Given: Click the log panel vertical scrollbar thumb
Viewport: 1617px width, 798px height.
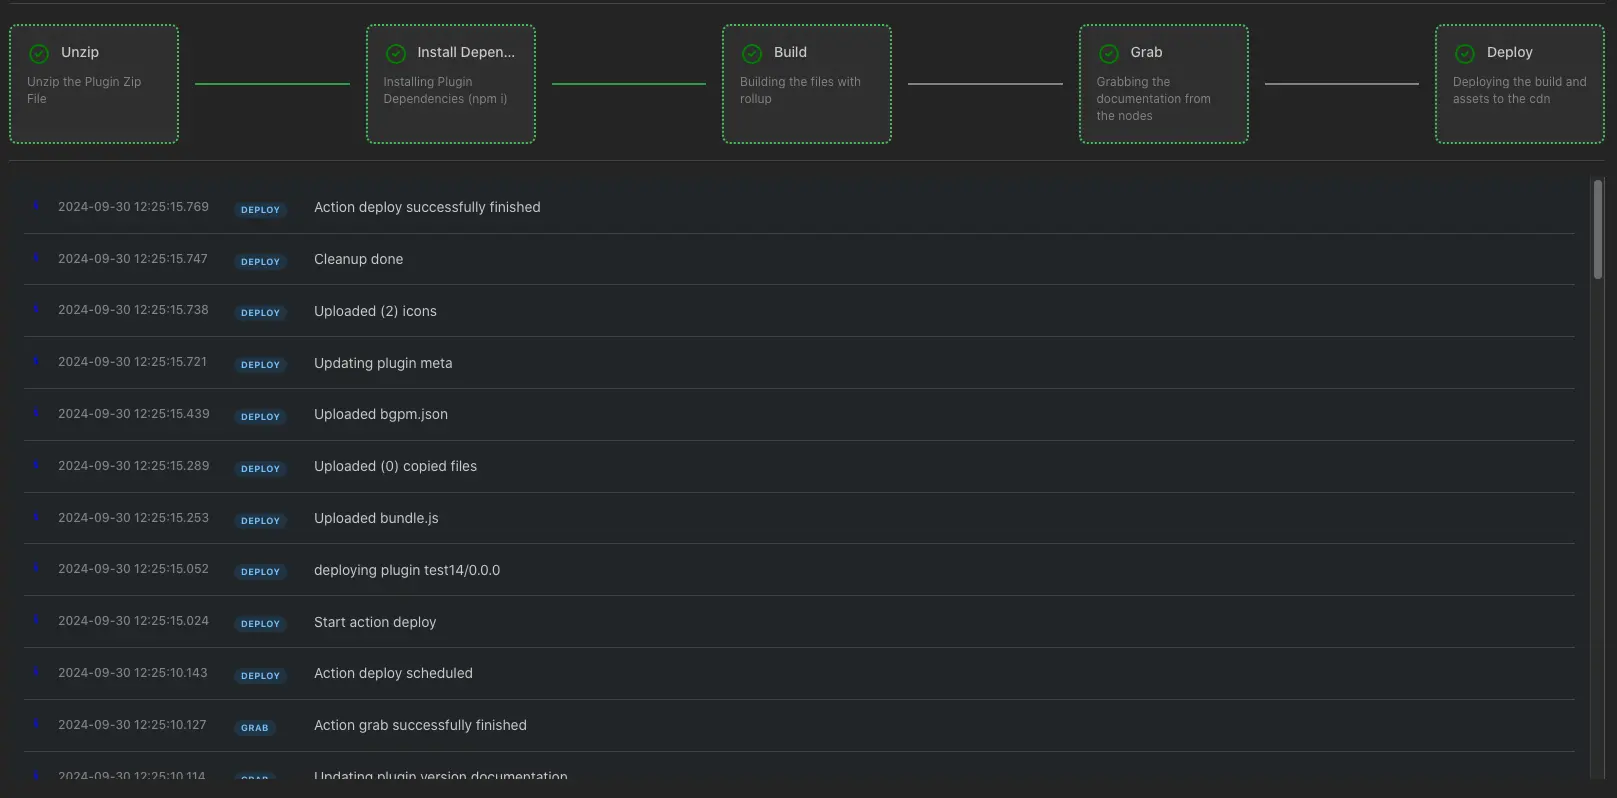Looking at the screenshot, I should tap(1598, 229).
